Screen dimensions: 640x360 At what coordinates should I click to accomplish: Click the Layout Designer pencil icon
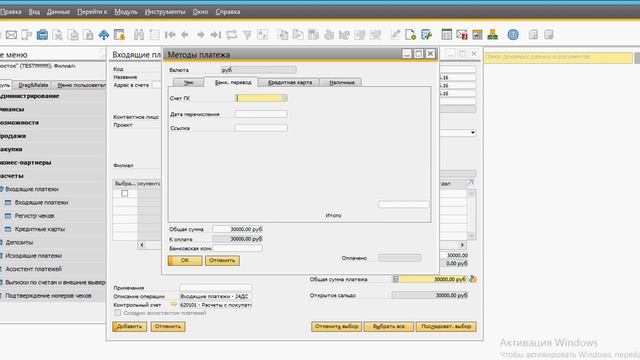click(x=395, y=35)
